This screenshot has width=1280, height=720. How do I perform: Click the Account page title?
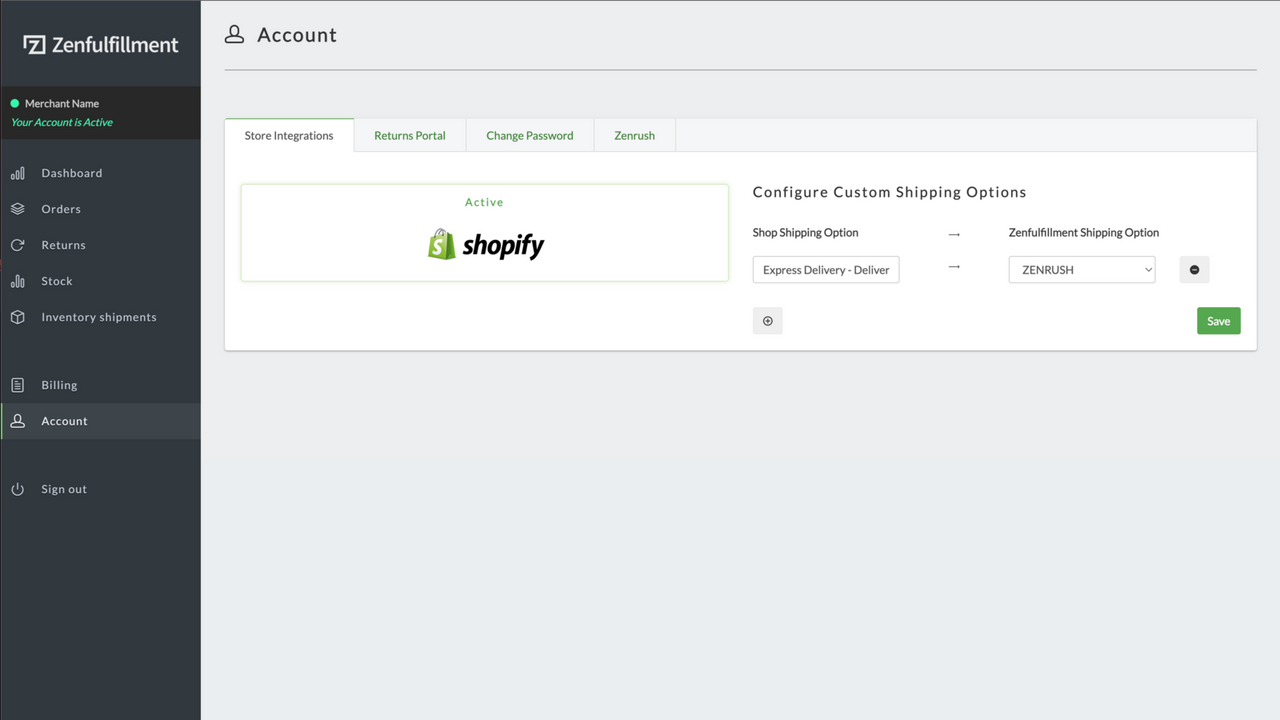(x=297, y=35)
